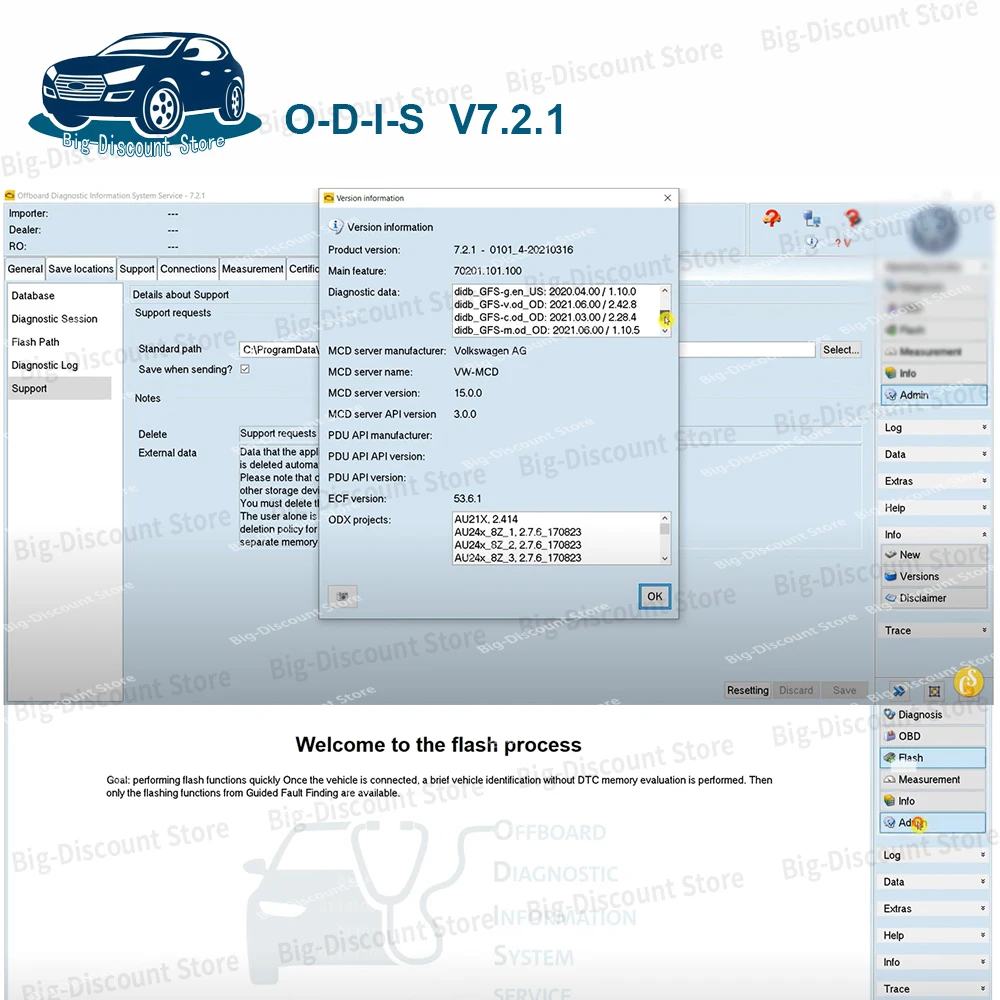Open Disclaimer under Info section
Viewport: 1000px width, 1000px height.
point(934,598)
